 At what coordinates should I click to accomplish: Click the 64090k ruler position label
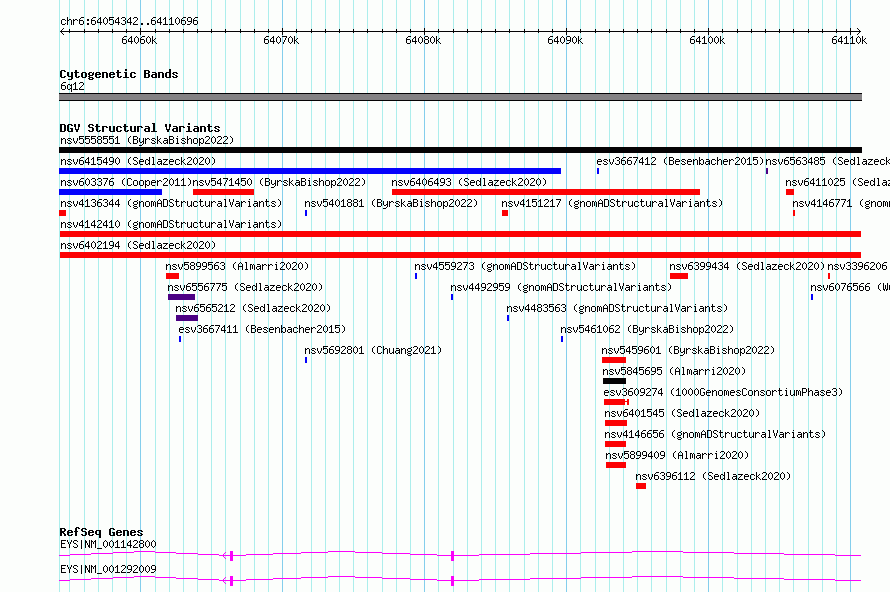click(565, 40)
